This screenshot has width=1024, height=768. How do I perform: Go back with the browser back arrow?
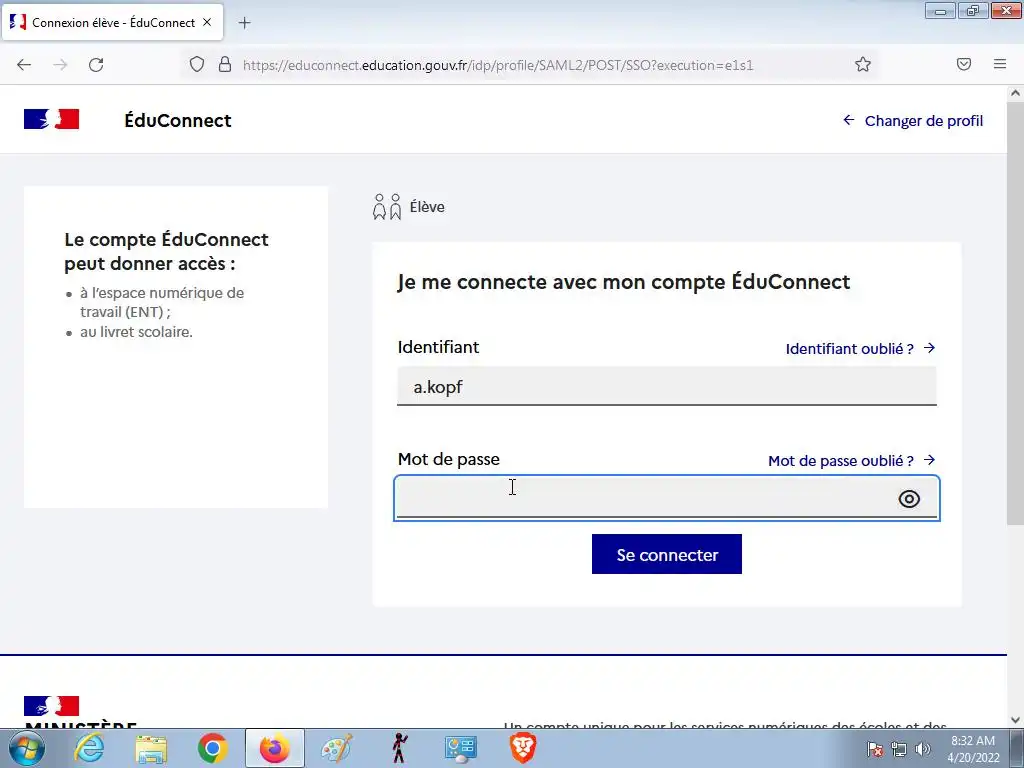pyautogui.click(x=24, y=65)
